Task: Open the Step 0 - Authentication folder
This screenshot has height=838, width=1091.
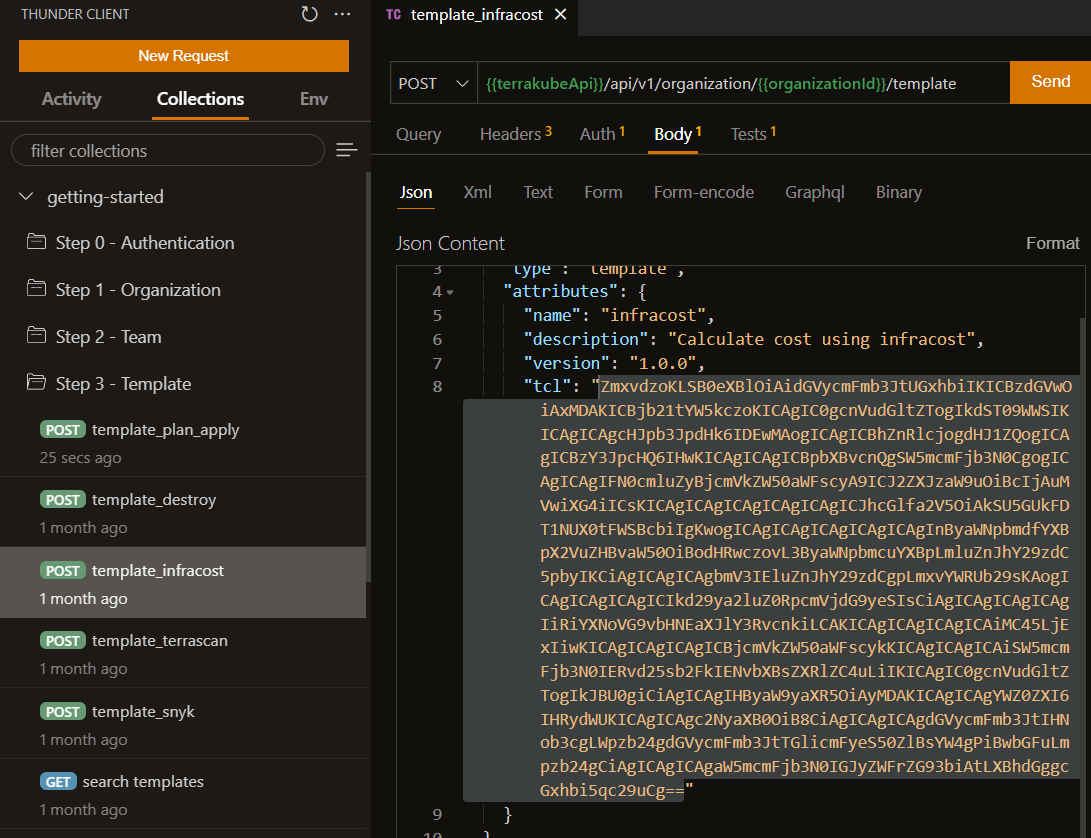Action: click(144, 243)
